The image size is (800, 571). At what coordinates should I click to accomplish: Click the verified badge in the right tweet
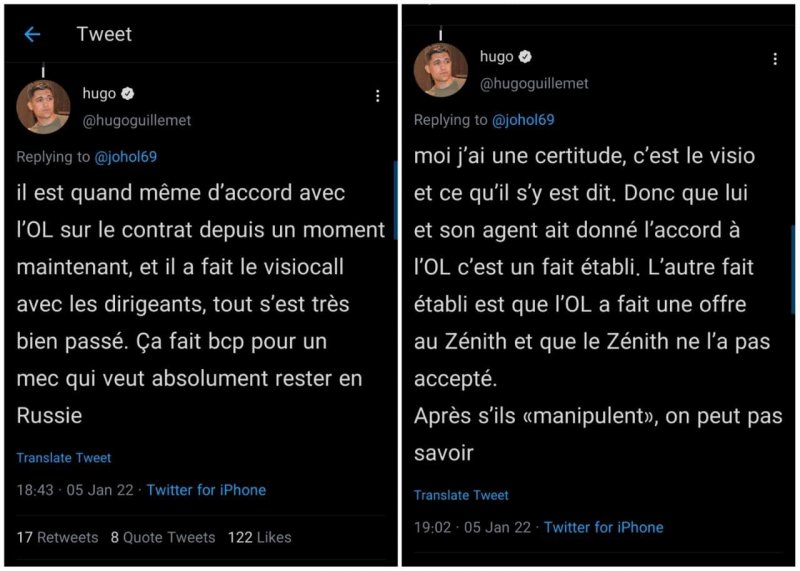[526, 57]
